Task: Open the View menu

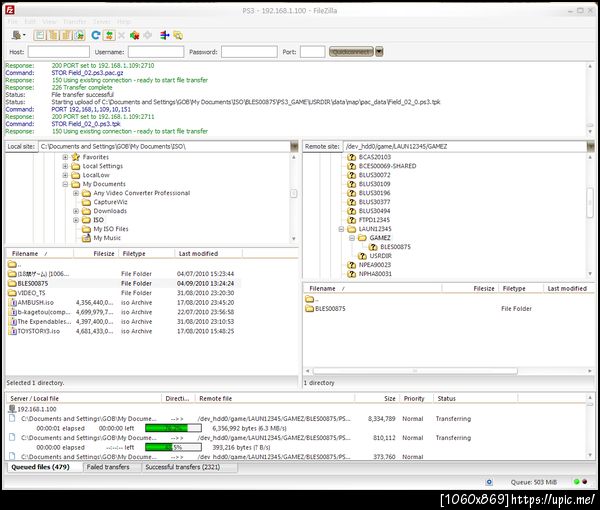Action: point(49,22)
